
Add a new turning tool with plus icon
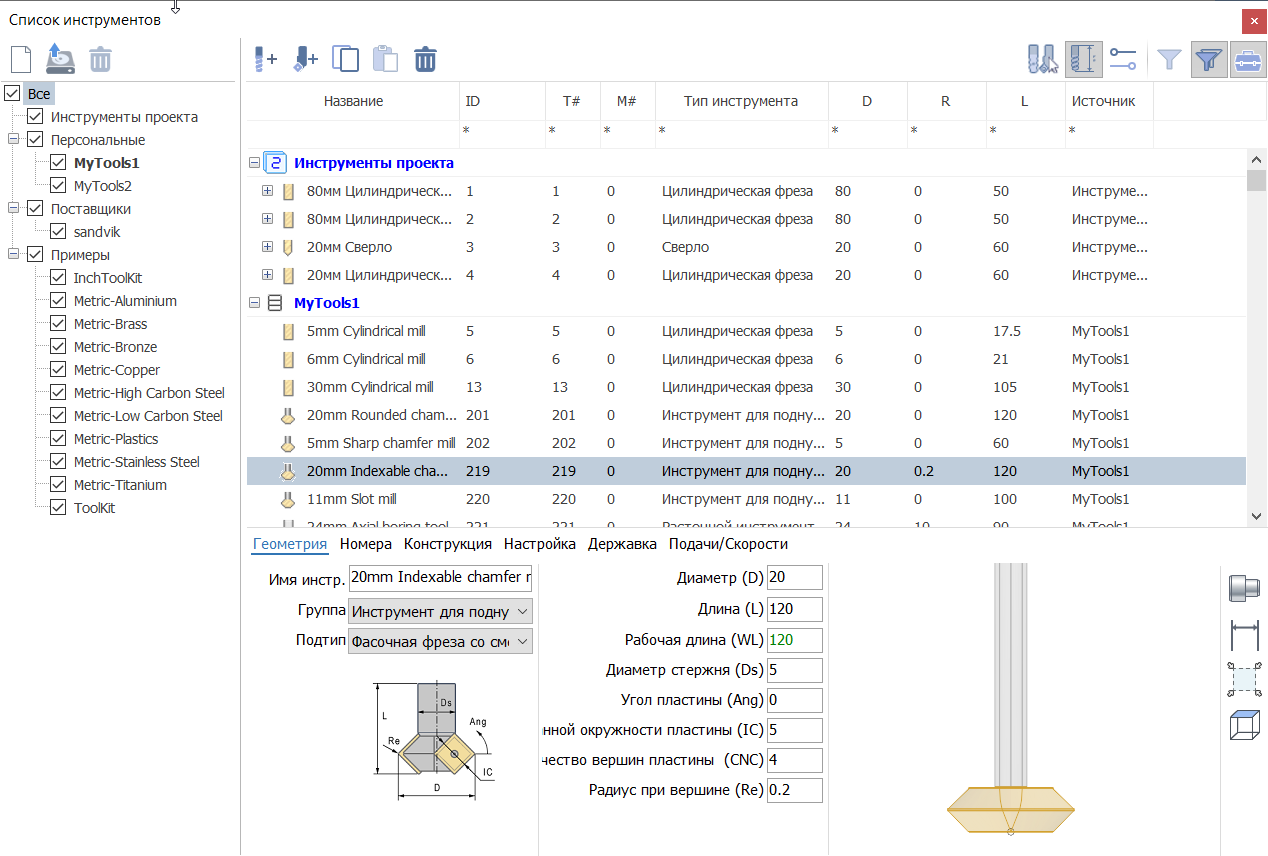coord(305,59)
